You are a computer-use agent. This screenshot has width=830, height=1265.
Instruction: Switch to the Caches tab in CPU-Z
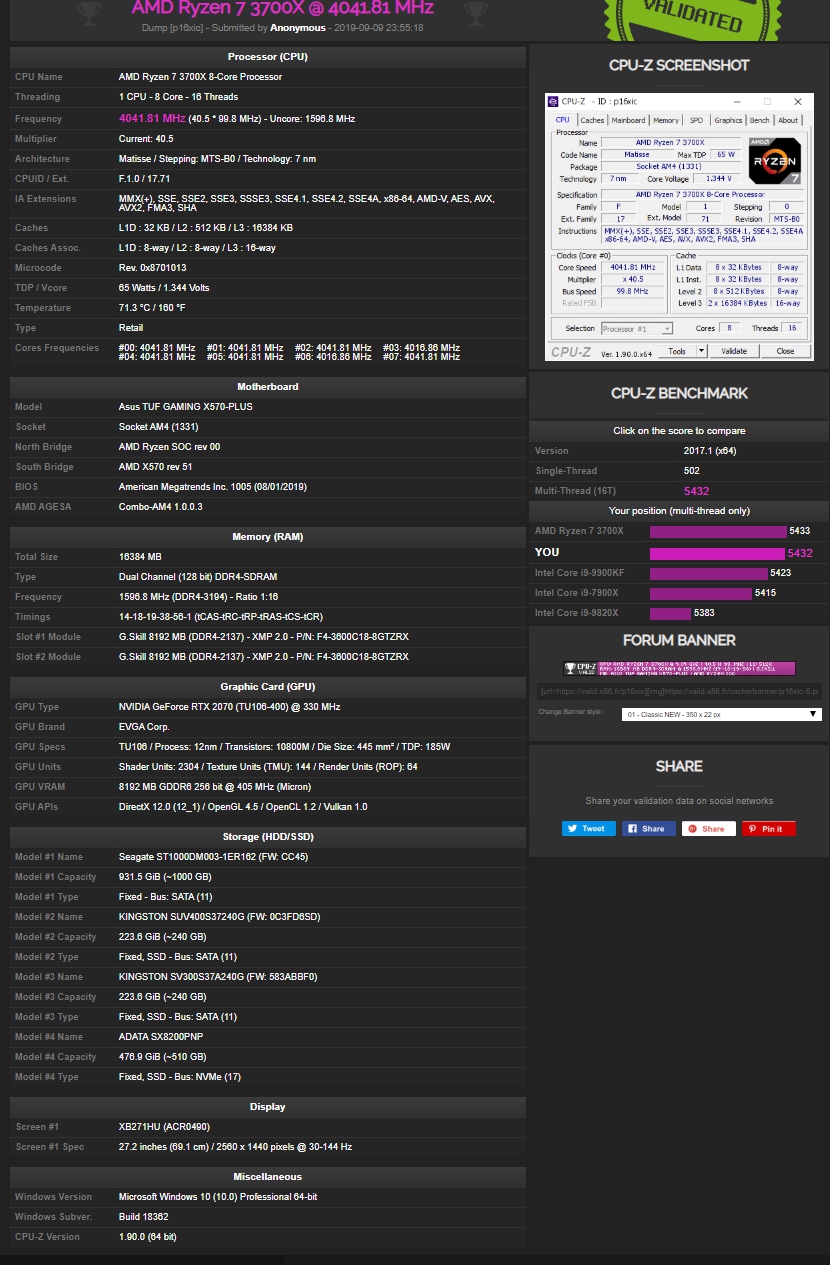pyautogui.click(x=592, y=120)
